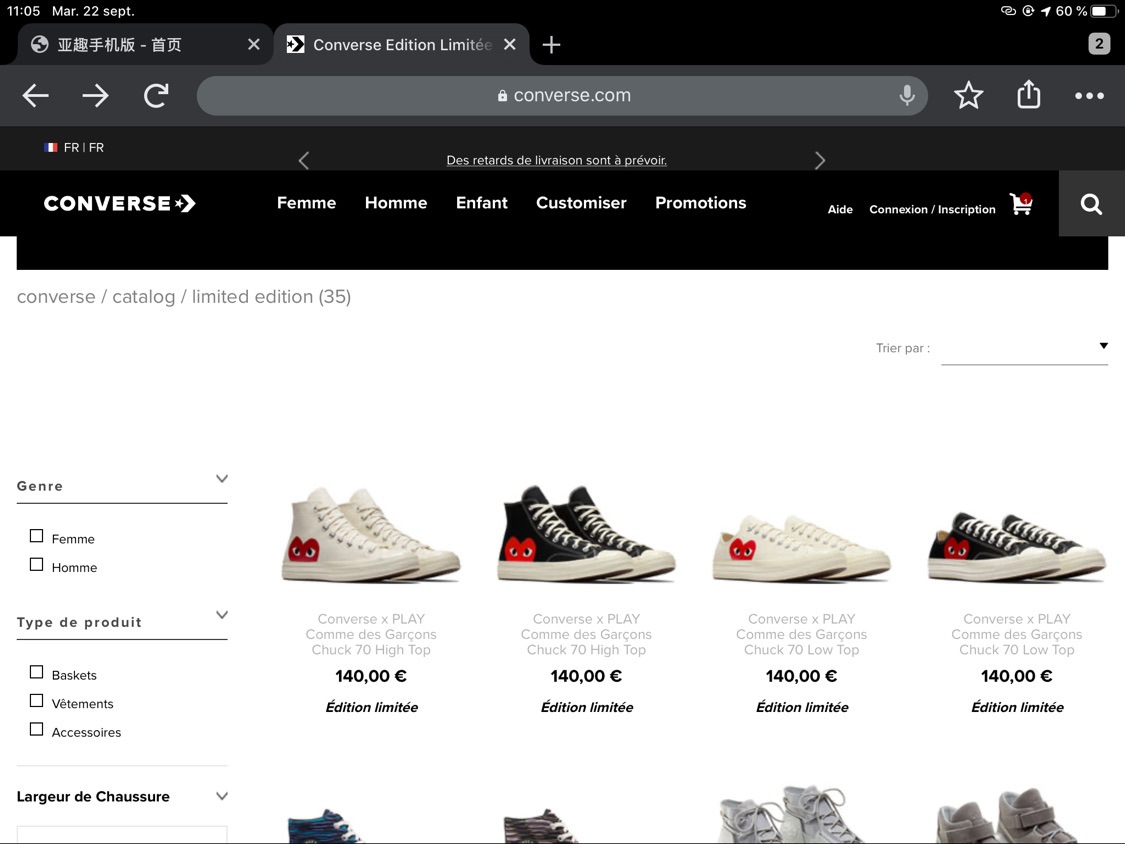The height and width of the screenshot is (844, 1125).
Task: Collapse the Genre filter section
Action: (x=222, y=479)
